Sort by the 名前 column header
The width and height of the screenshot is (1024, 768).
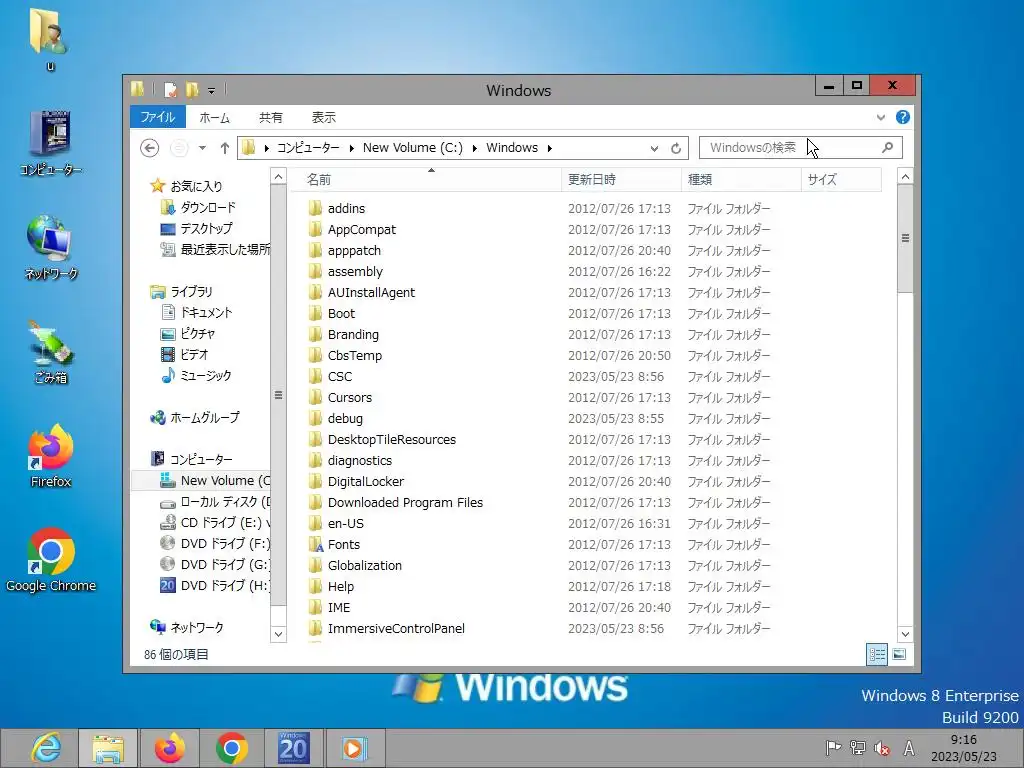425,180
